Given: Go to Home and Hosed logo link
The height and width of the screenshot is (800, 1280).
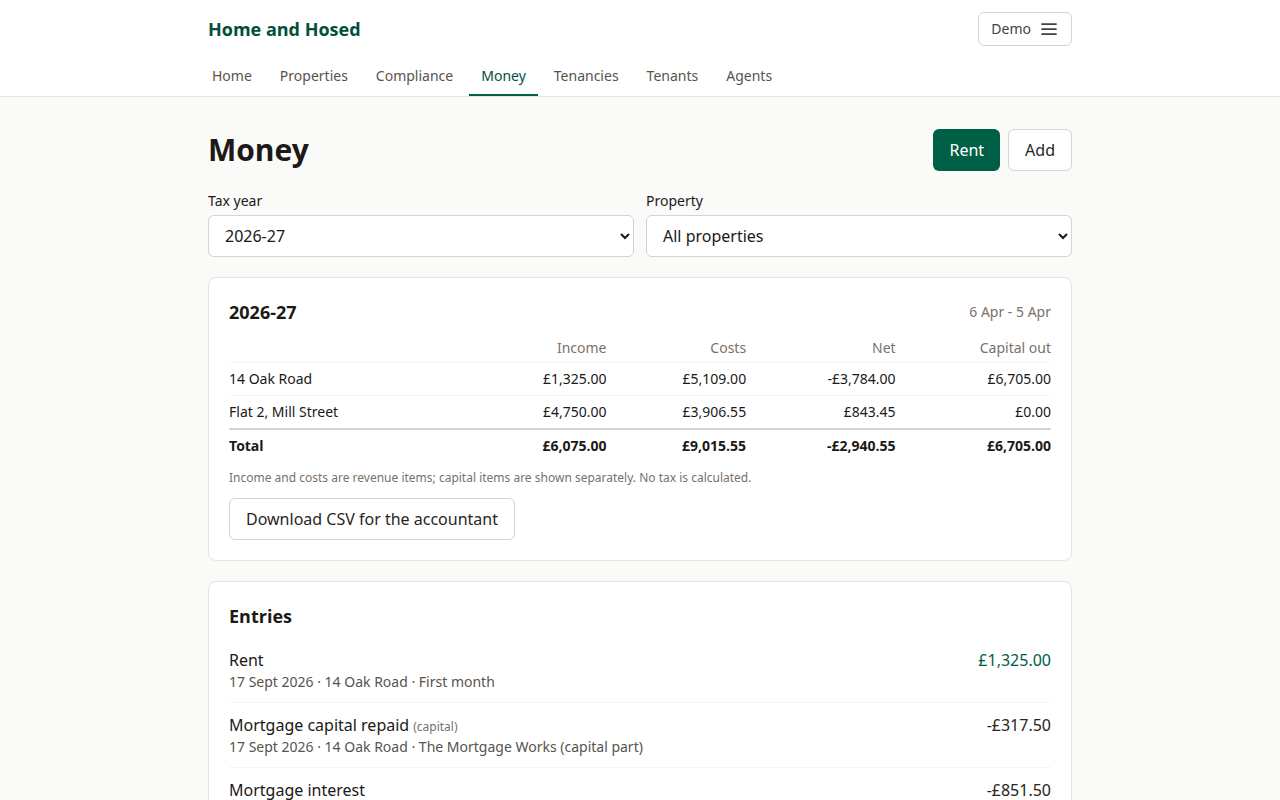Looking at the screenshot, I should (x=284, y=30).
